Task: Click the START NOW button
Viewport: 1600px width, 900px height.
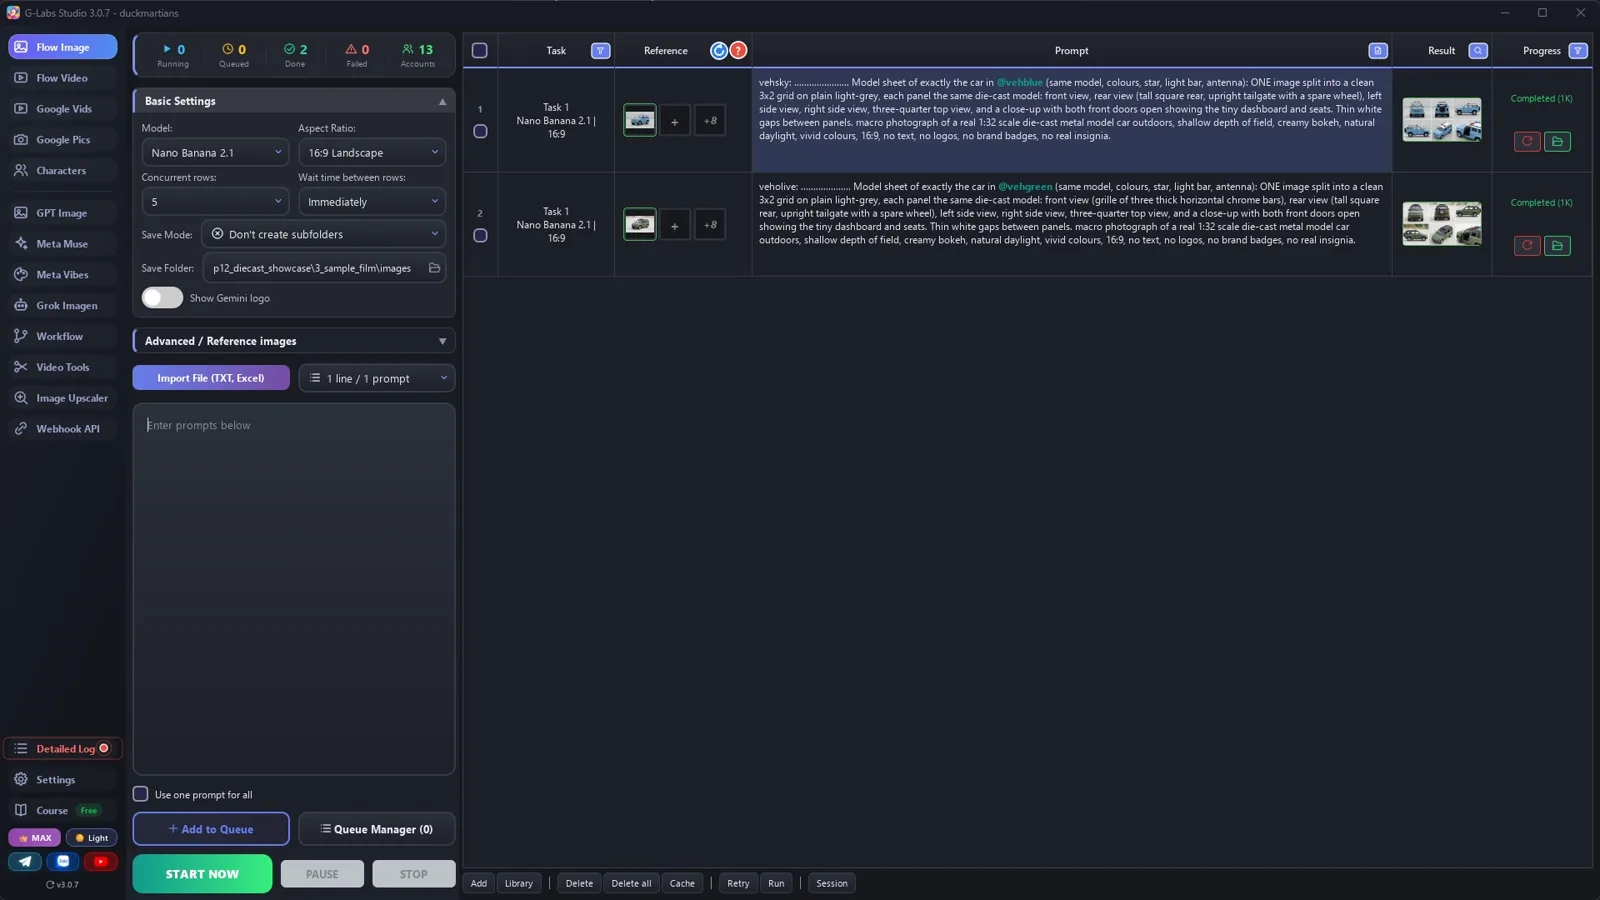Action: pos(202,874)
